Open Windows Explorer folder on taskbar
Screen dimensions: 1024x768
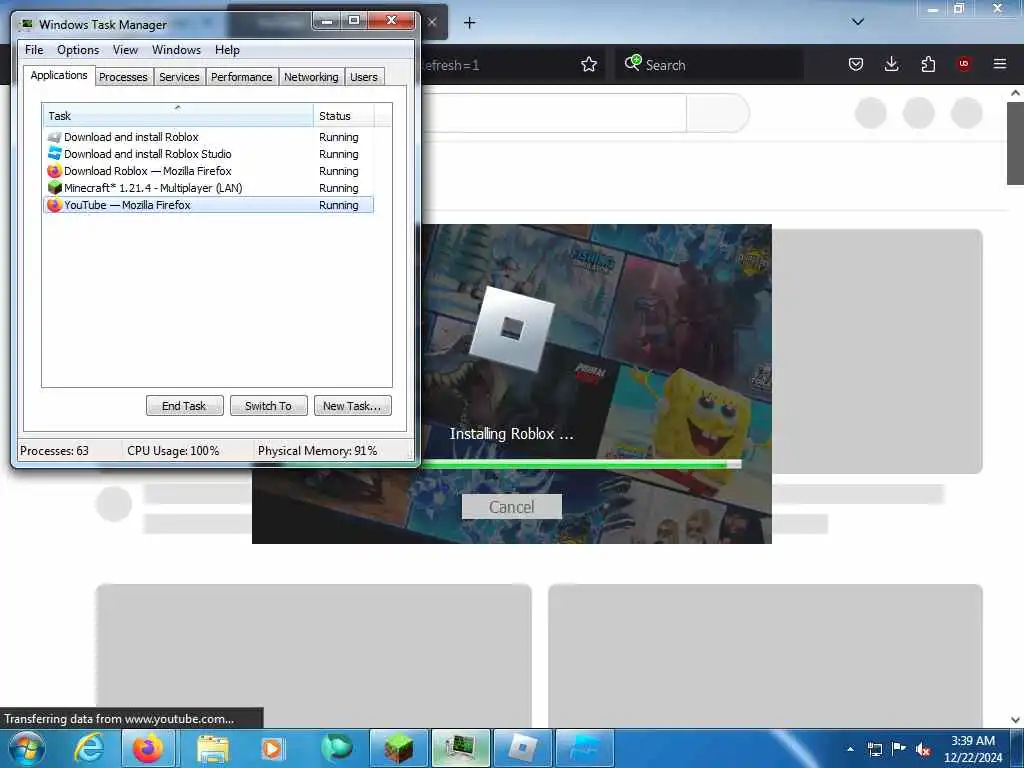point(213,748)
